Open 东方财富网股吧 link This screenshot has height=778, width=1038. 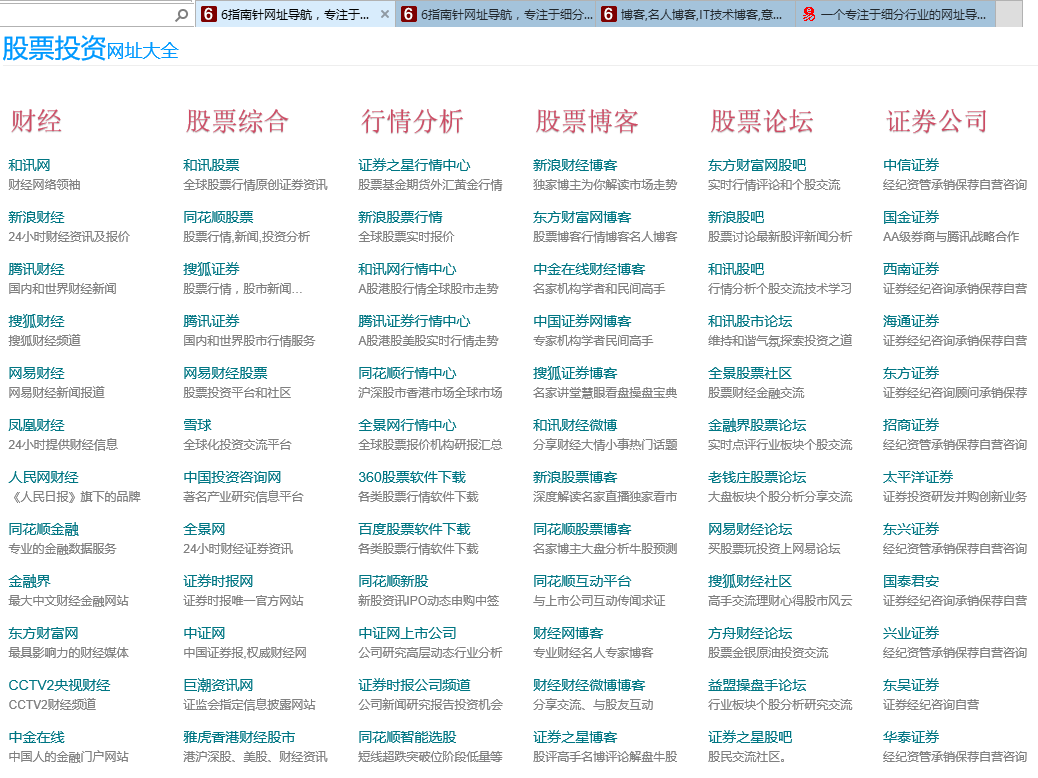pyautogui.click(x=757, y=165)
